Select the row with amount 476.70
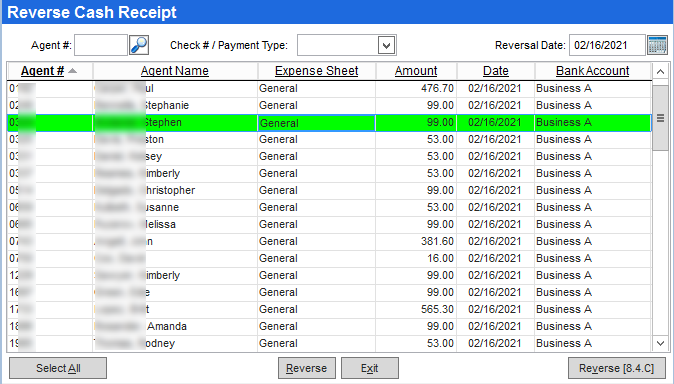674x384 pixels. tap(329, 89)
